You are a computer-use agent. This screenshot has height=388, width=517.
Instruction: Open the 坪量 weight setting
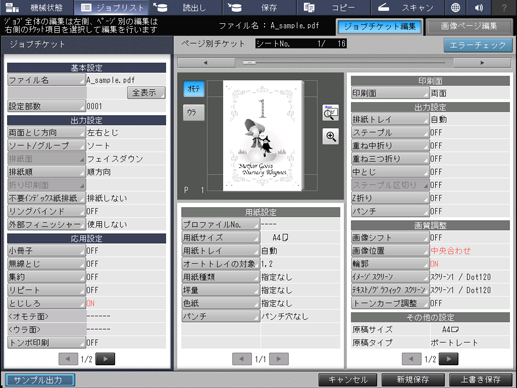[x=220, y=290]
